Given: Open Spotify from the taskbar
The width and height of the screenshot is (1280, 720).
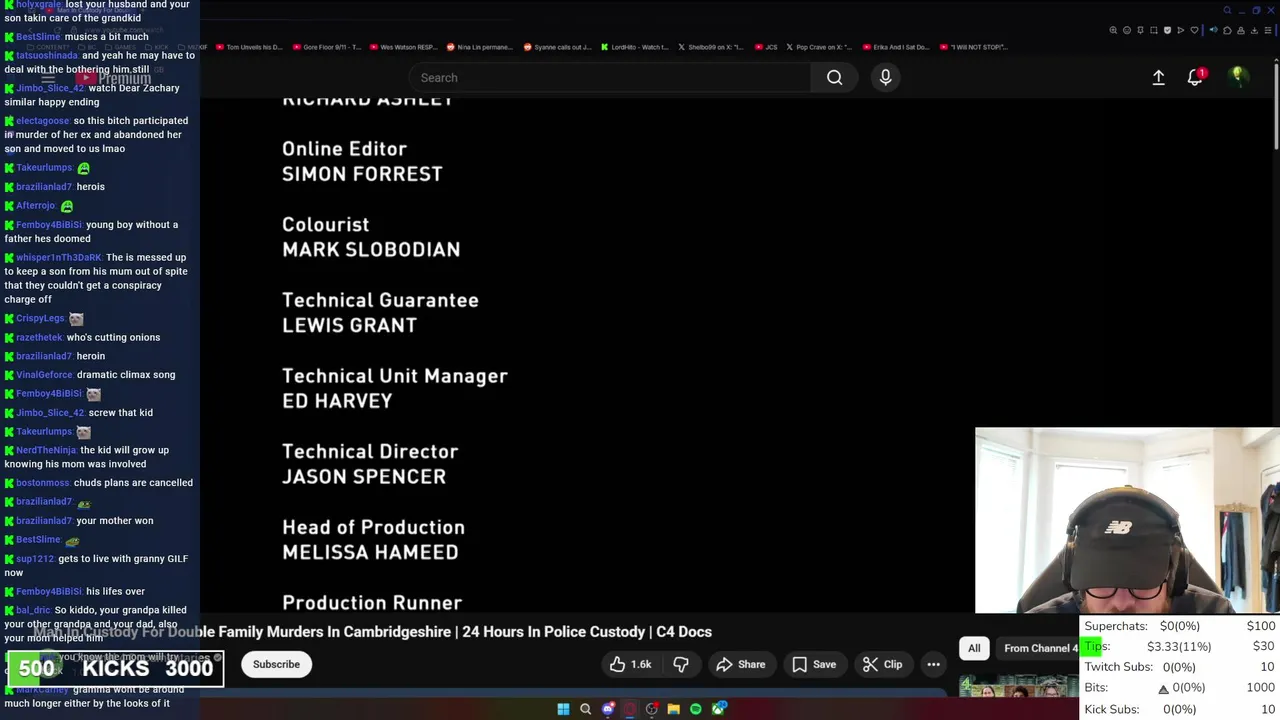Looking at the screenshot, I should (696, 709).
